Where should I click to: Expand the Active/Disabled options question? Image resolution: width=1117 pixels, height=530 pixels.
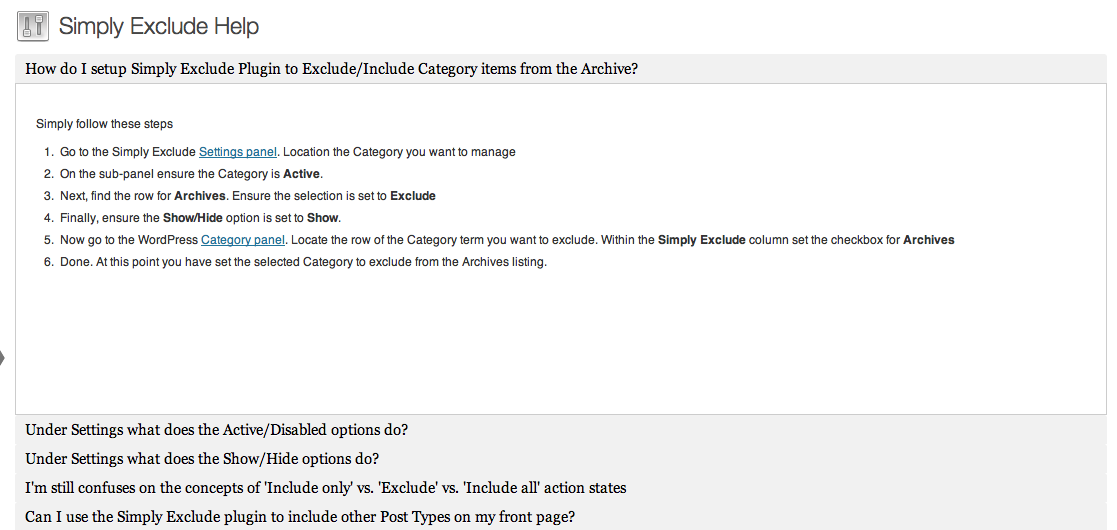(x=216, y=430)
